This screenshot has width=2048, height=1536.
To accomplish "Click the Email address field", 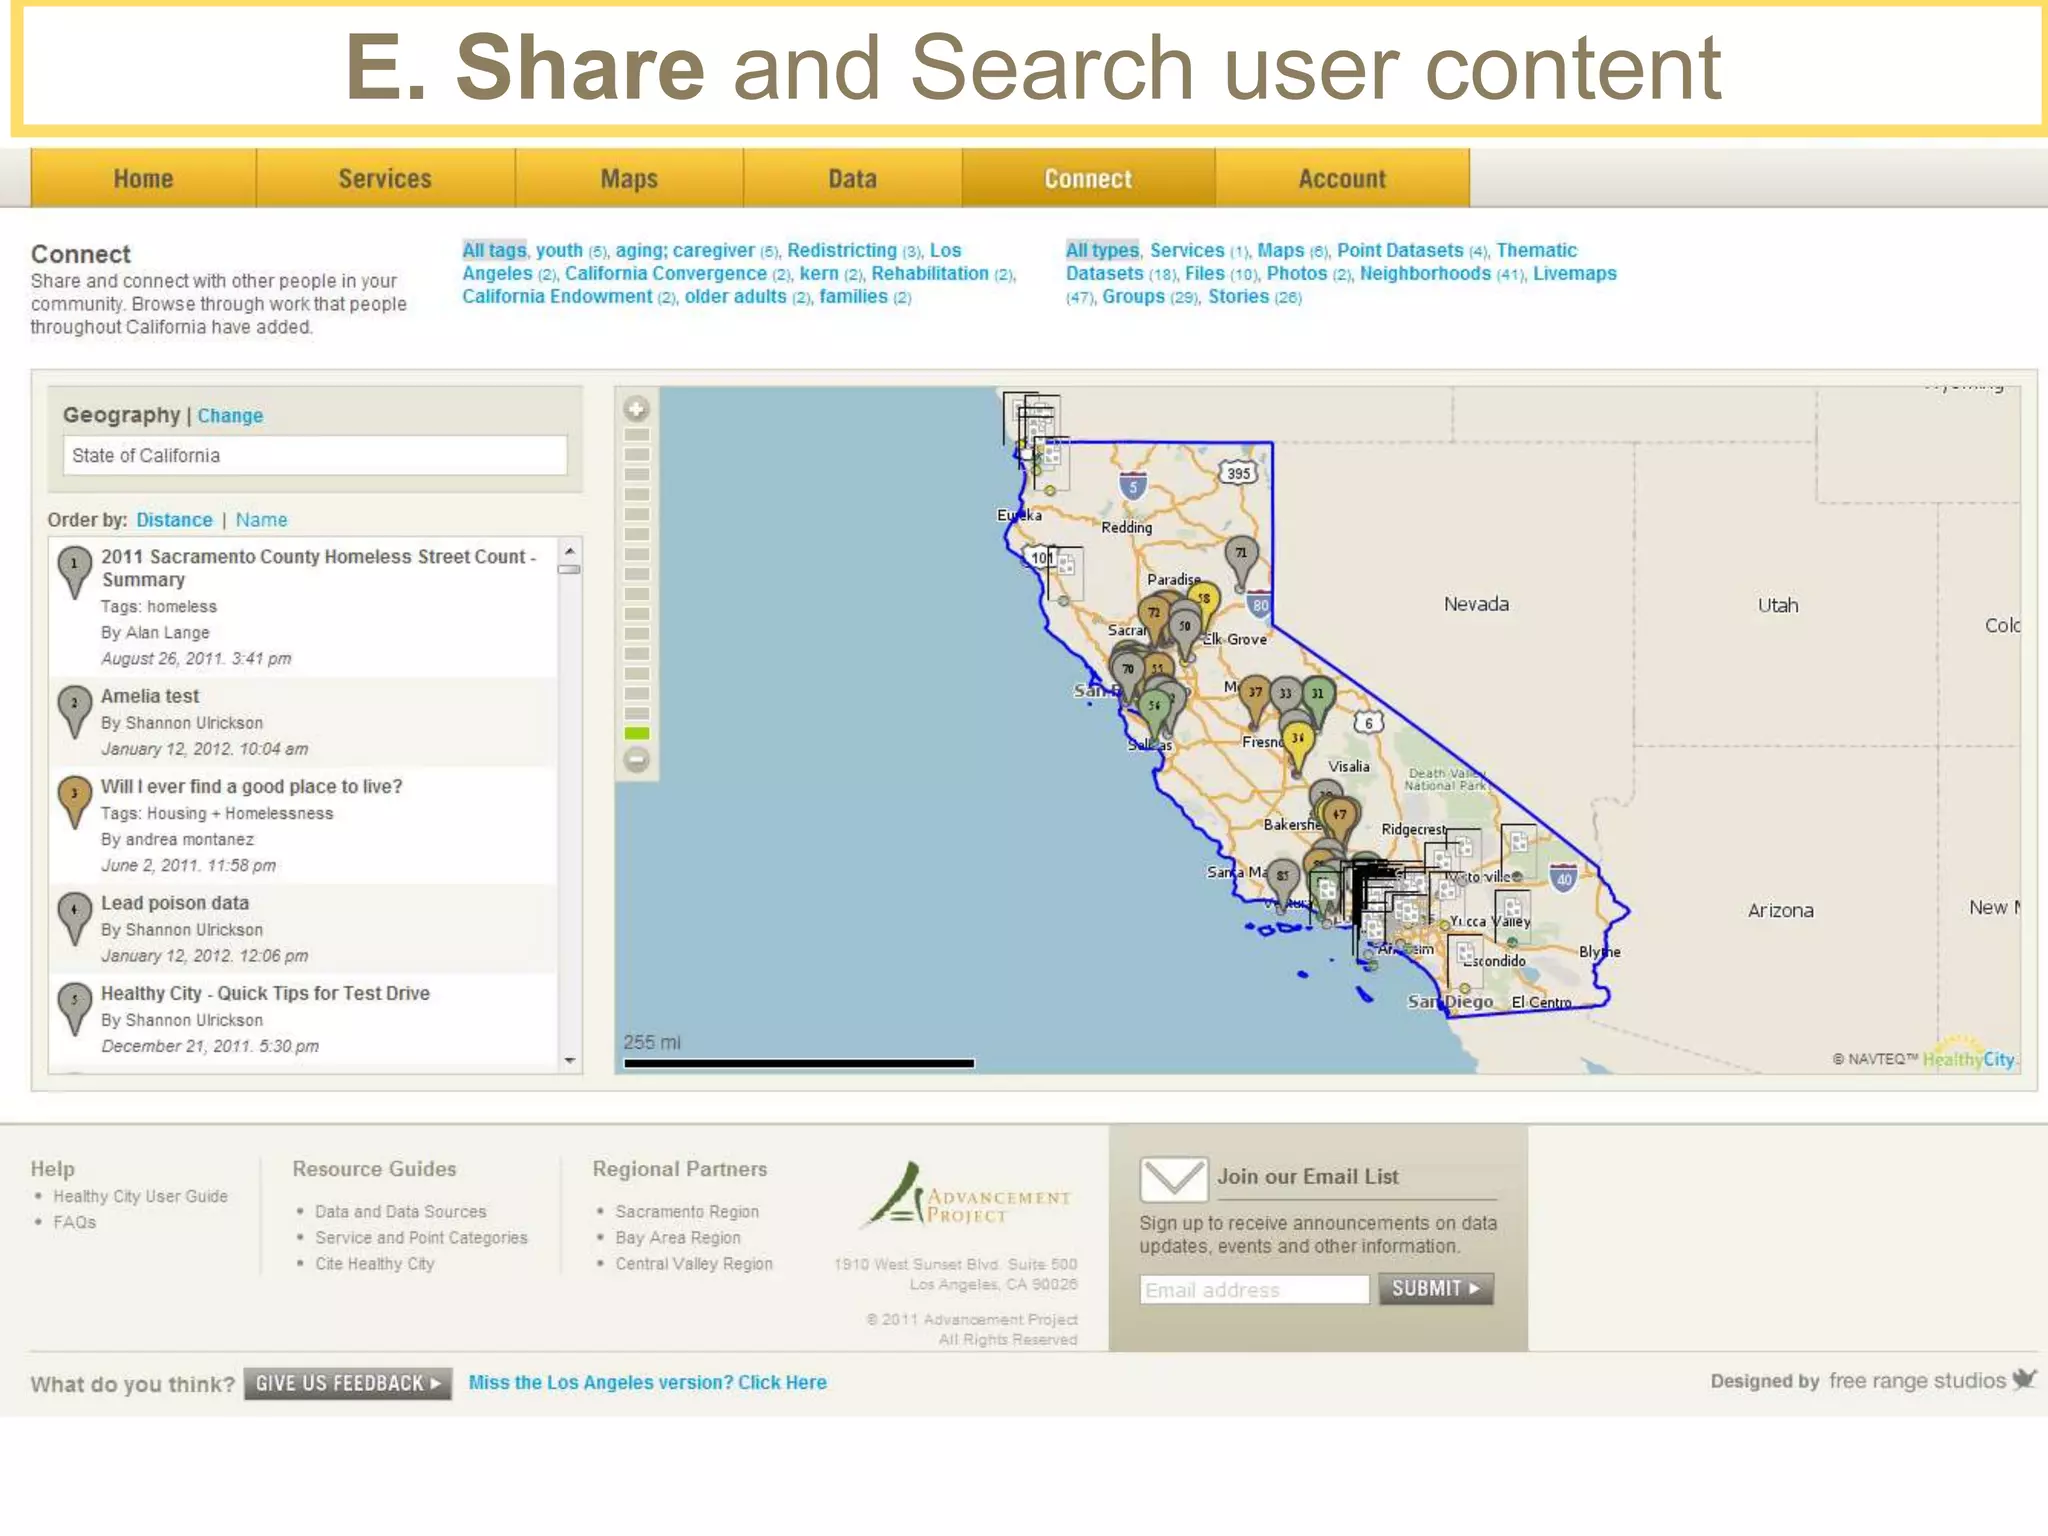I will [x=1254, y=1289].
